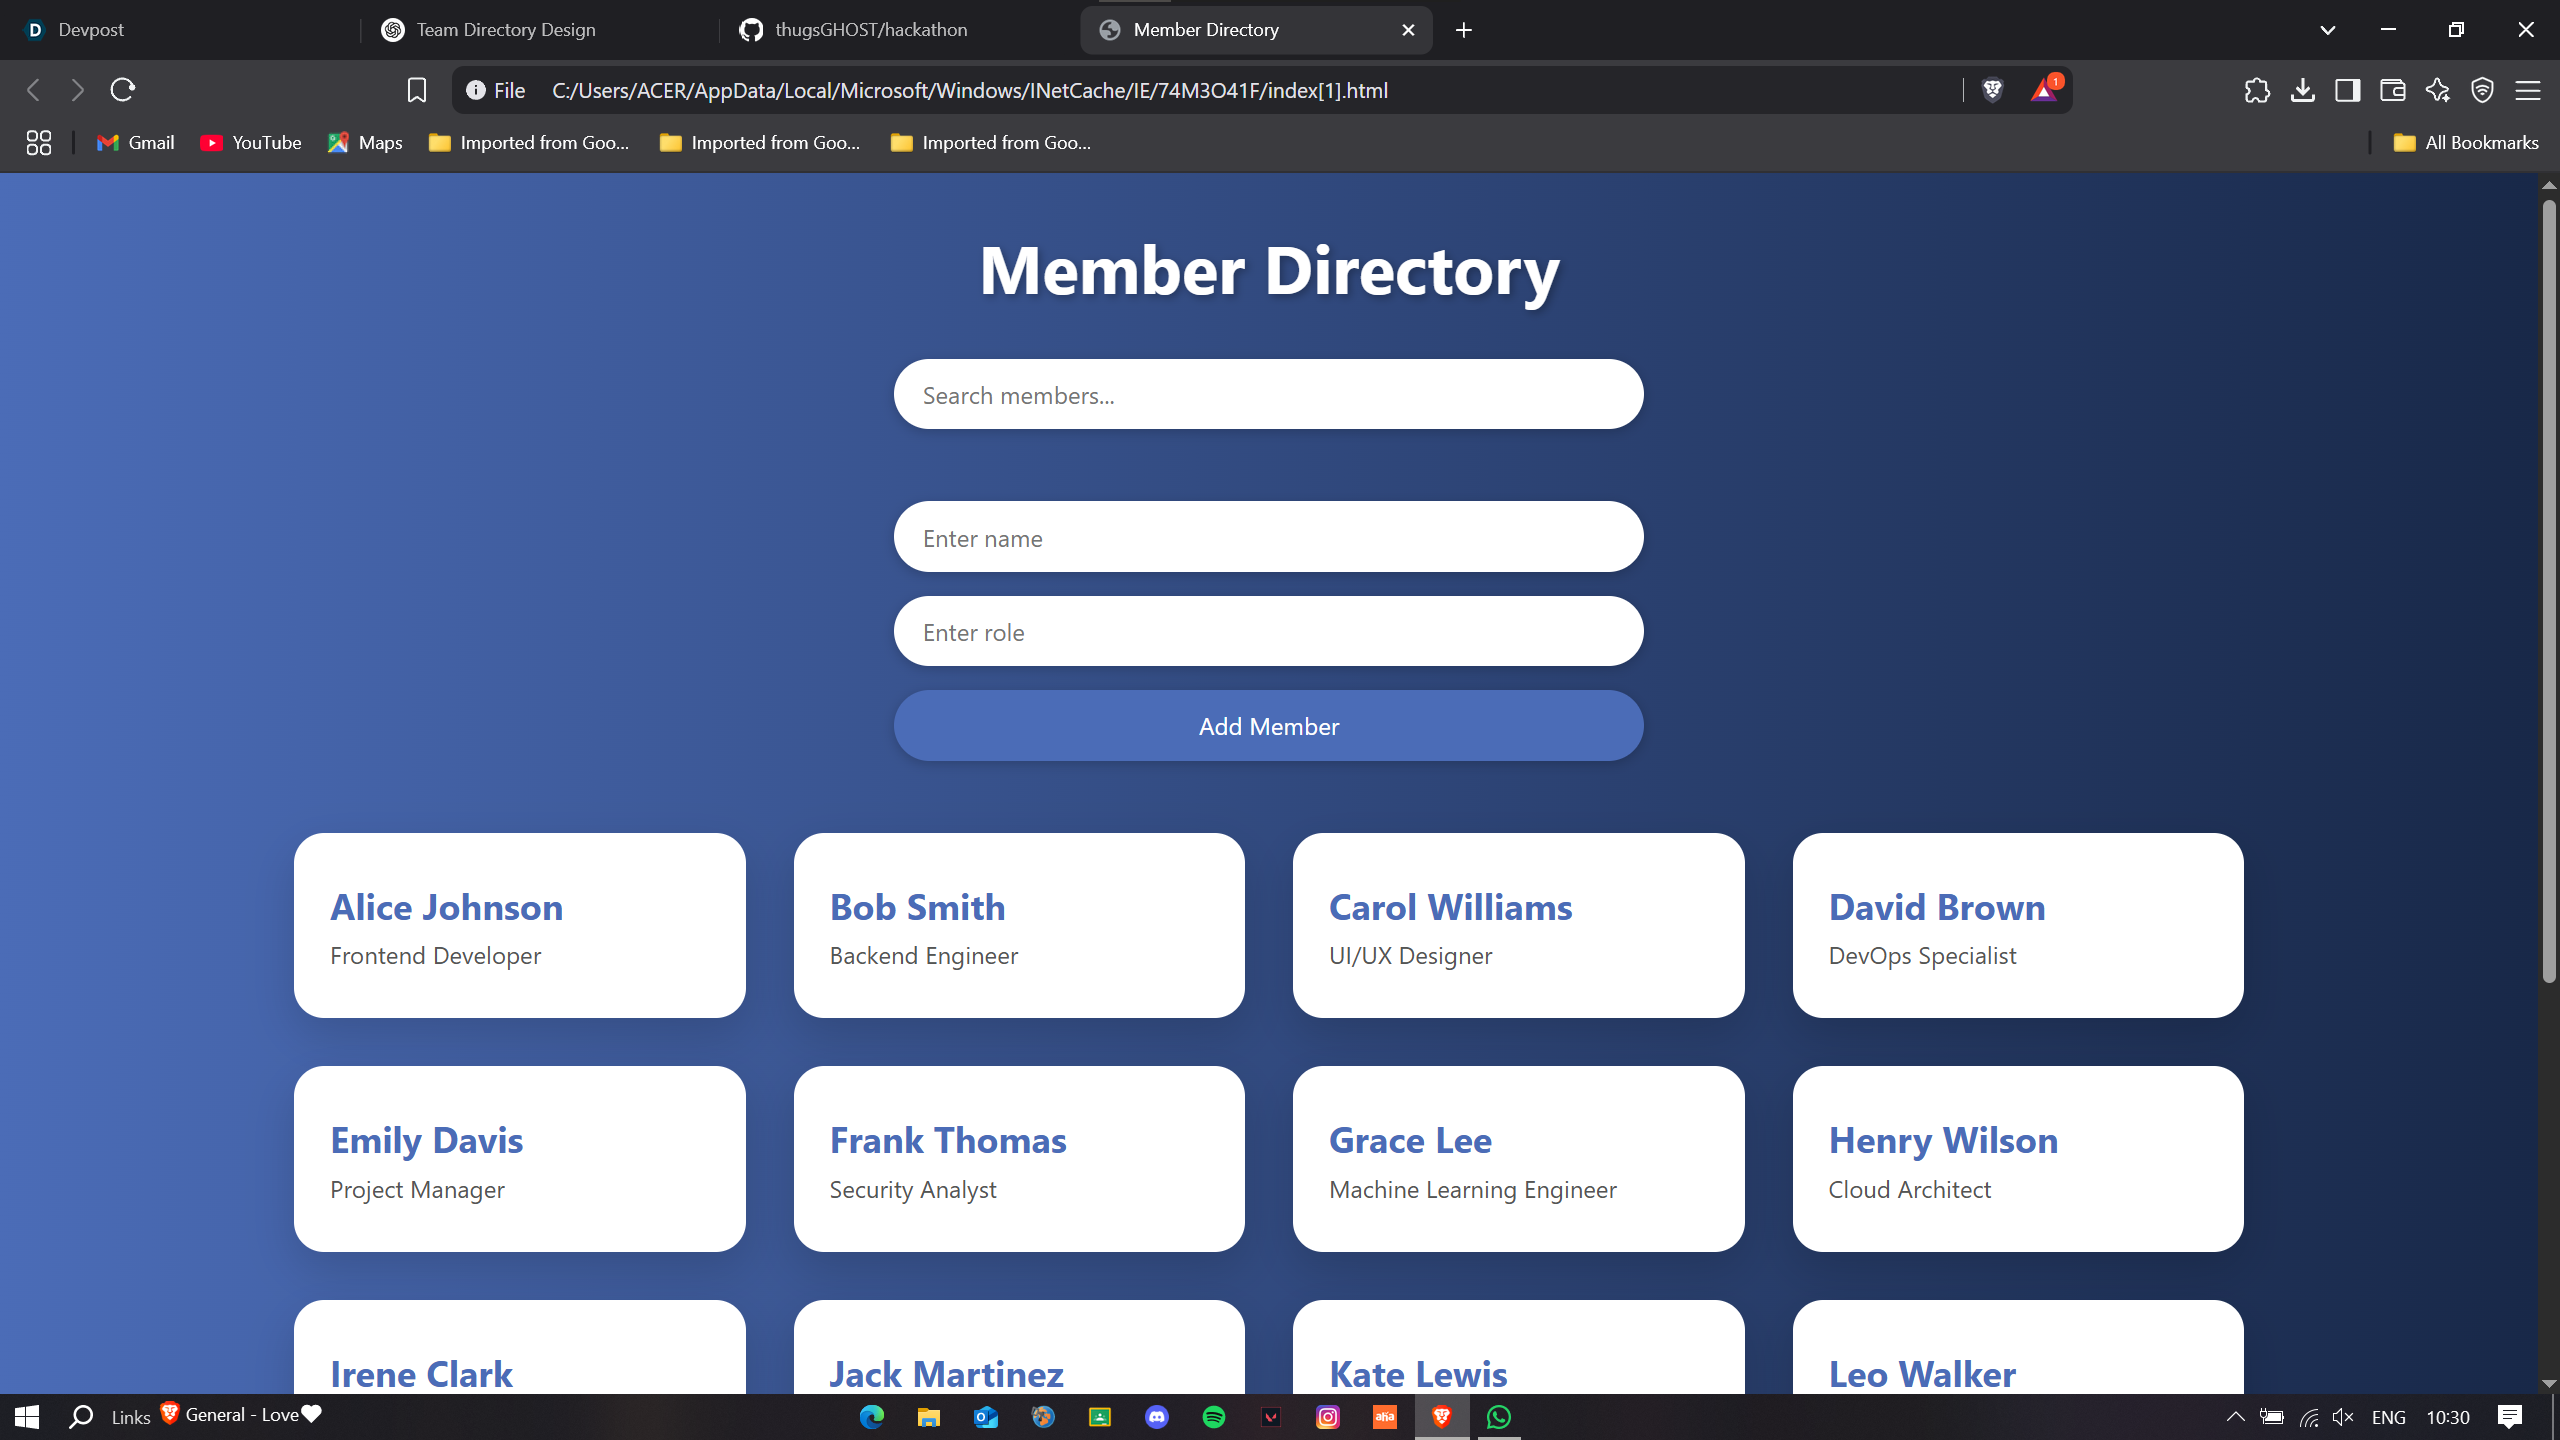Focus the Search members input field
This screenshot has width=2560, height=1440.
tap(1268, 395)
